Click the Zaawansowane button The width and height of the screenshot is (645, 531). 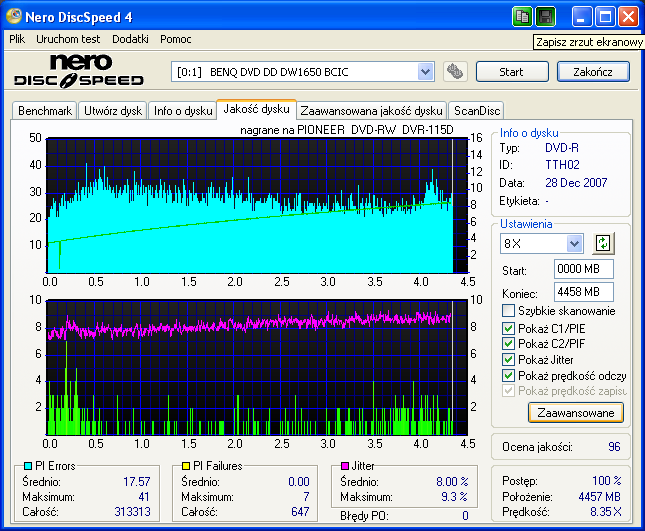pos(575,413)
